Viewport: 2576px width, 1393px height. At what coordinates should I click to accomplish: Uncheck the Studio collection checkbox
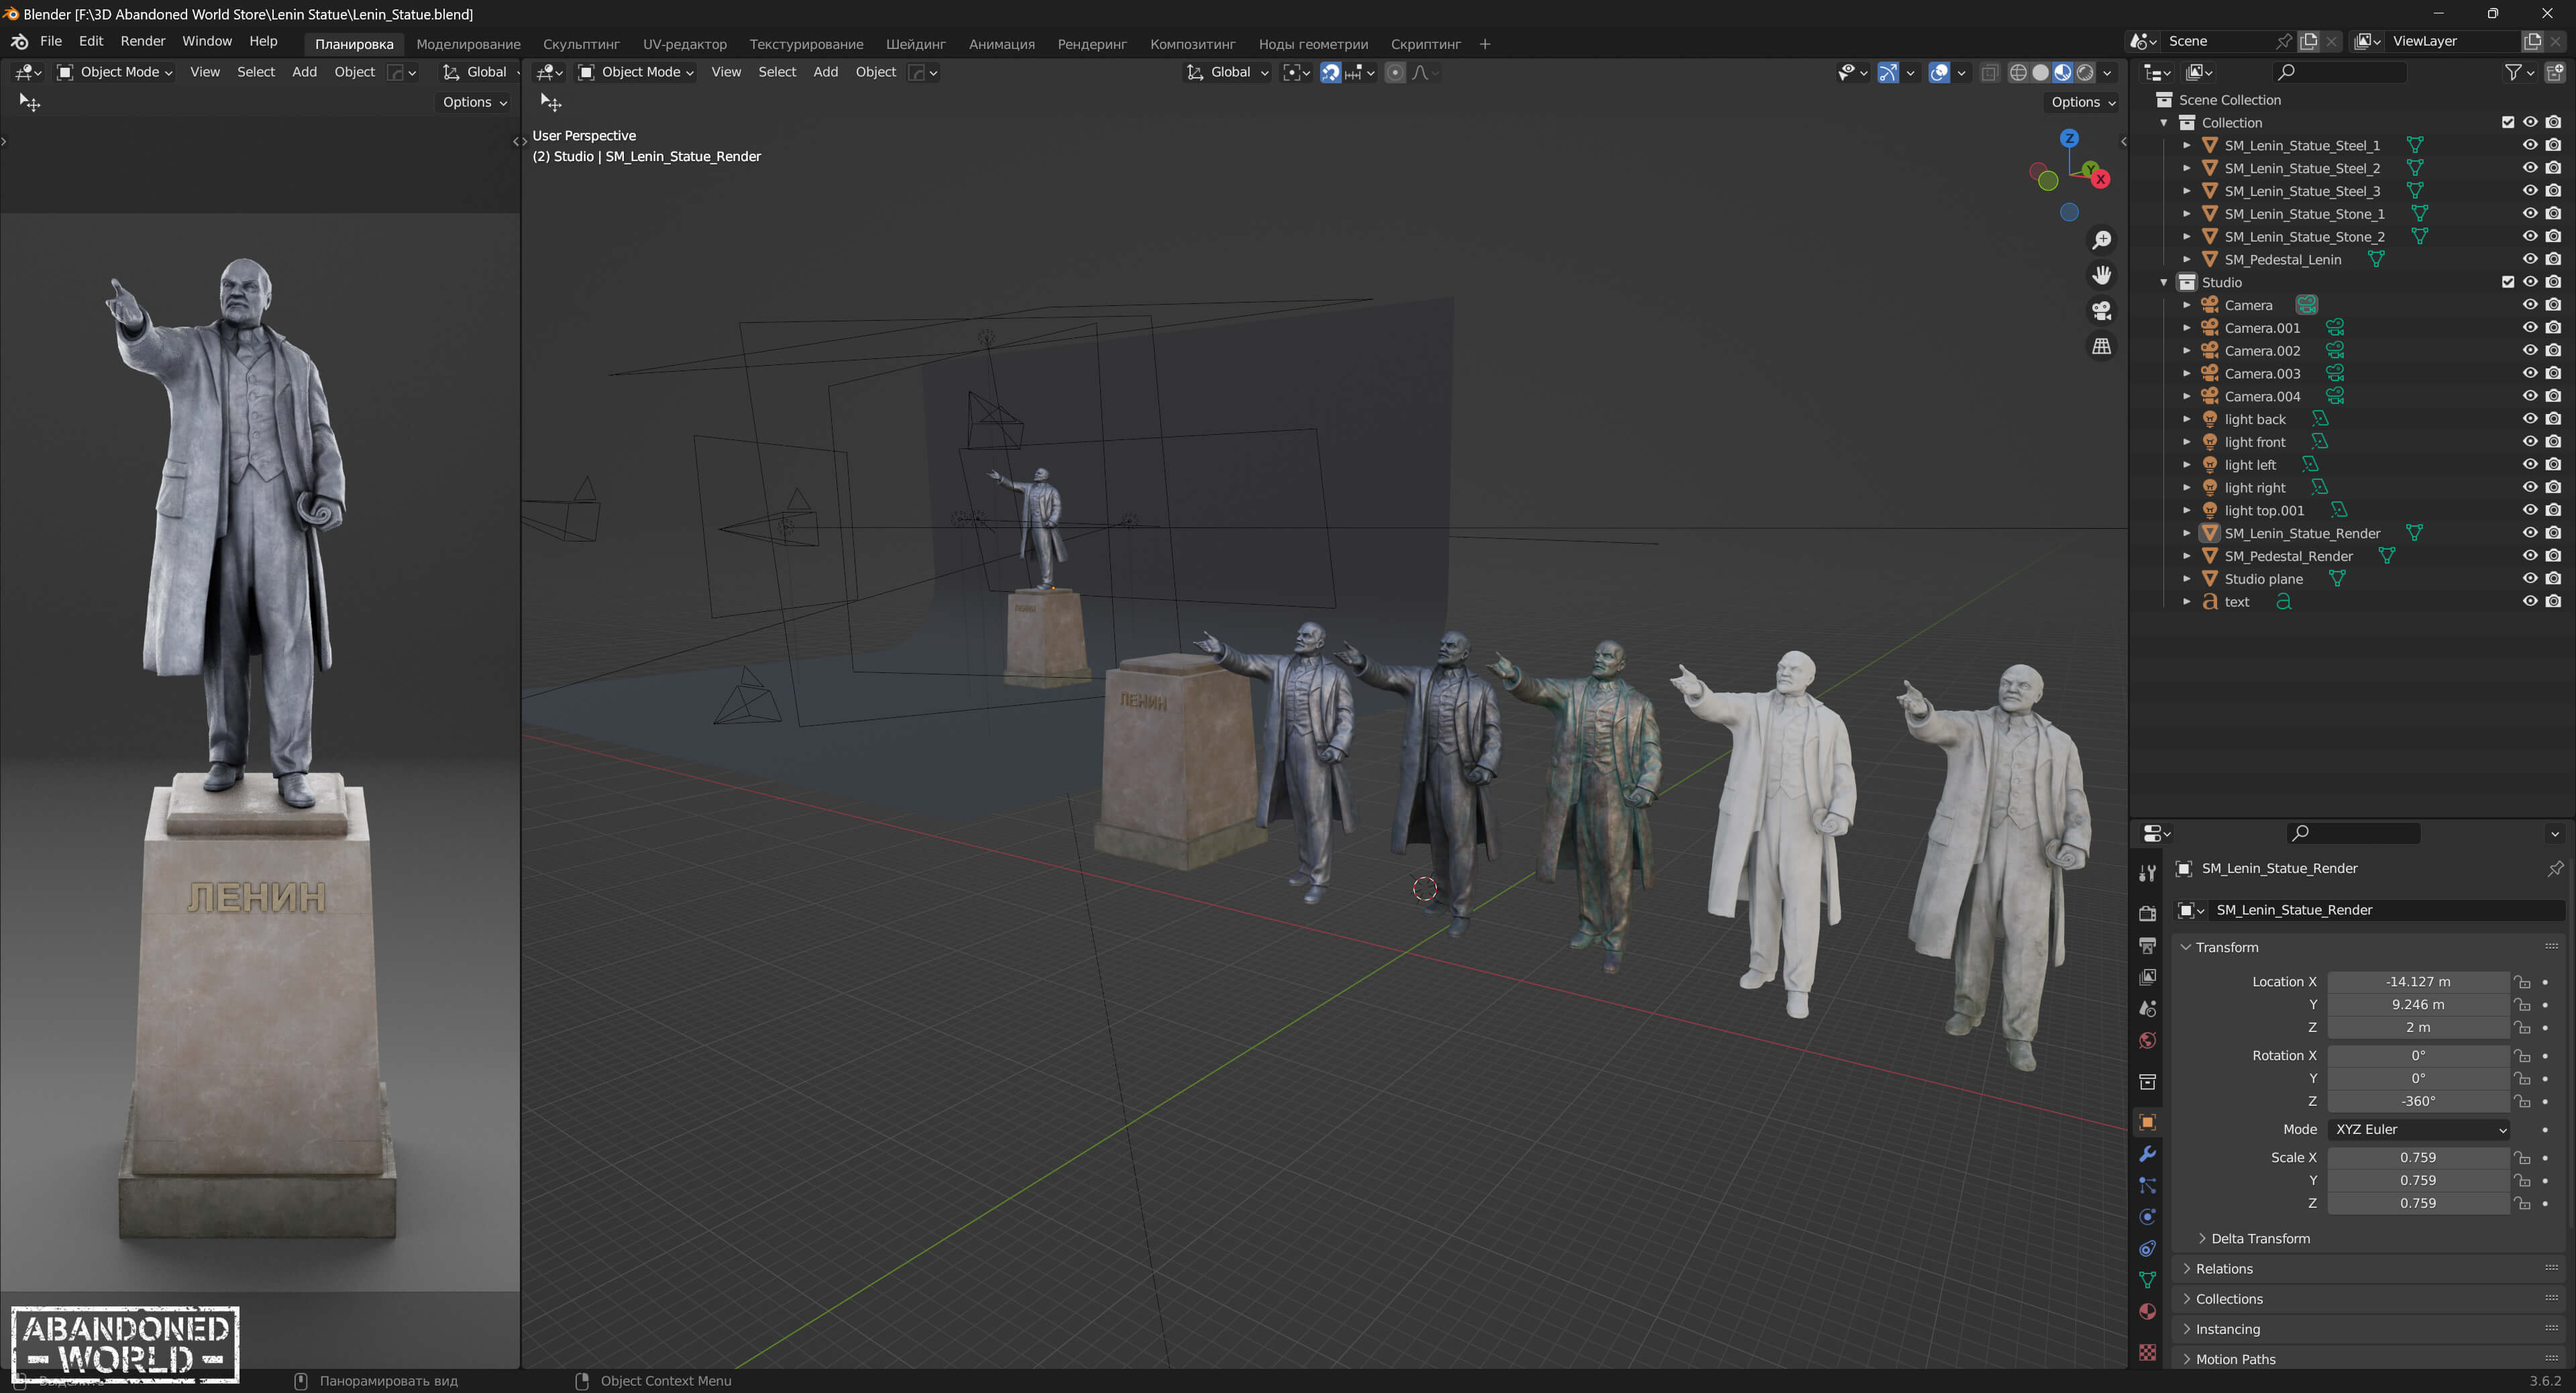click(2507, 282)
